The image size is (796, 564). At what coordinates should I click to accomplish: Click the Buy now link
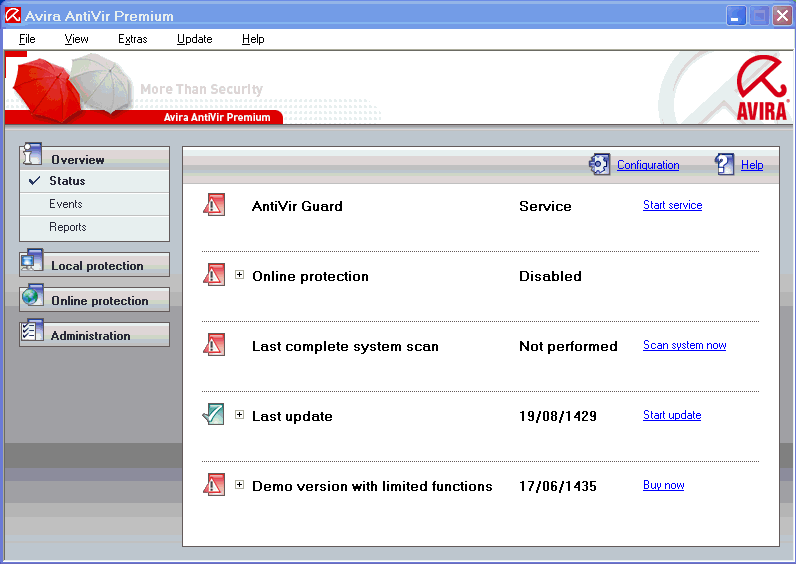click(663, 485)
